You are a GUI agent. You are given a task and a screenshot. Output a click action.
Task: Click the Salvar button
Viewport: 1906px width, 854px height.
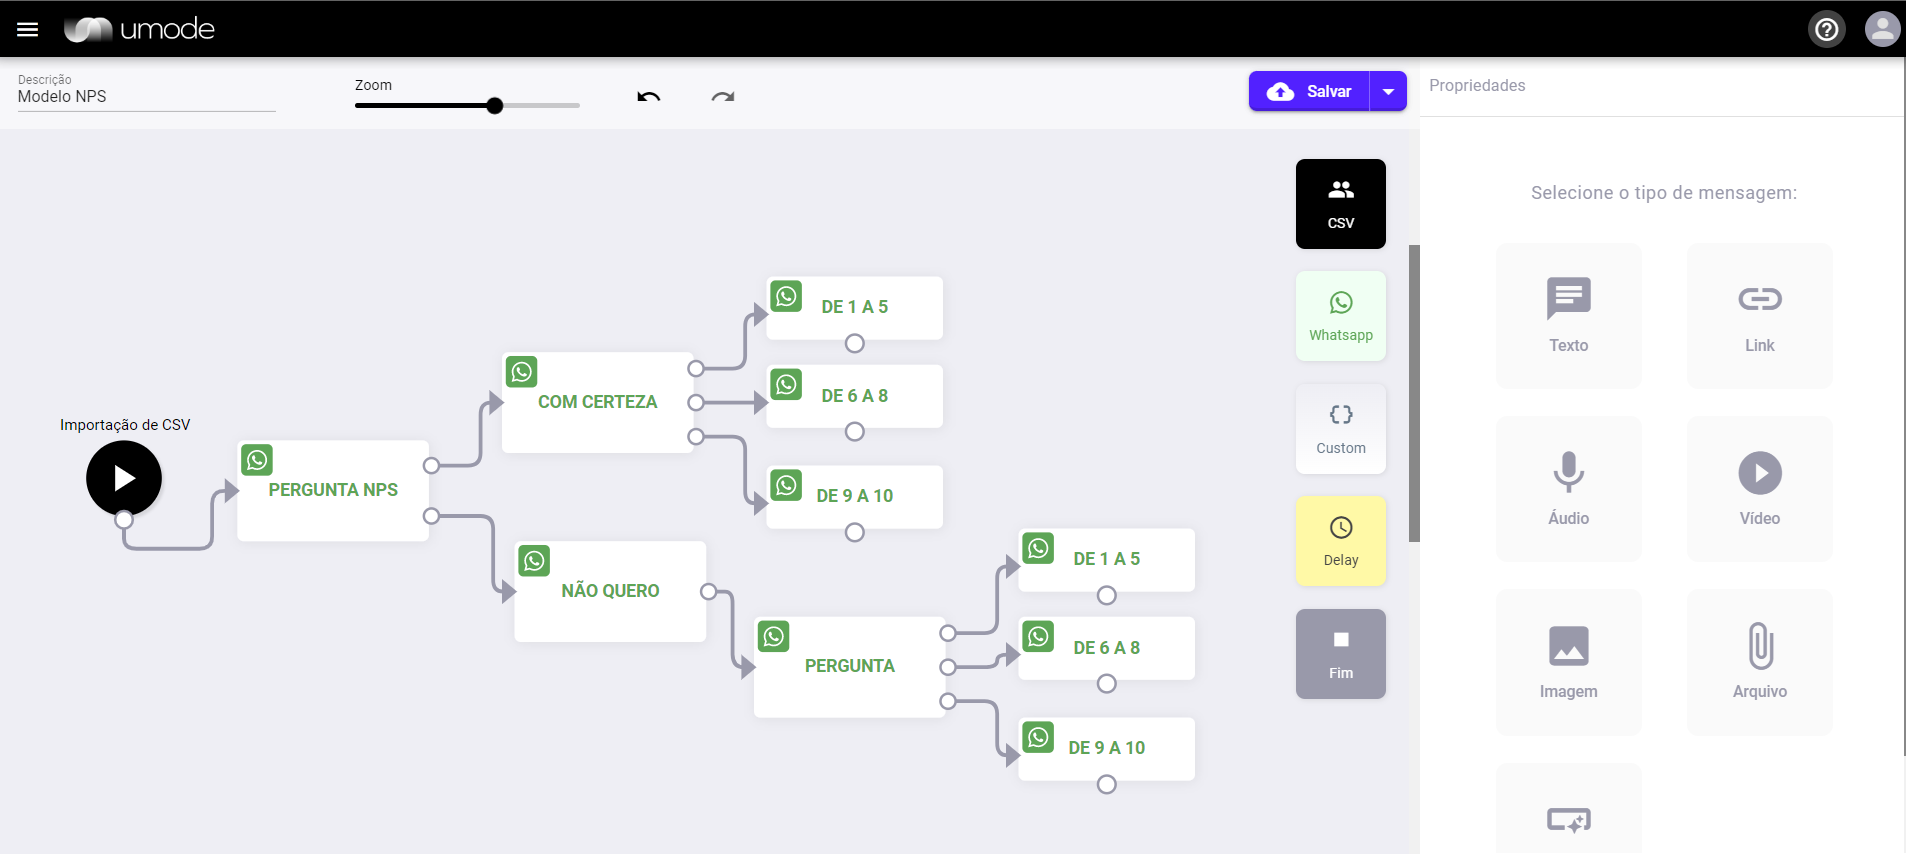pyautogui.click(x=1309, y=91)
